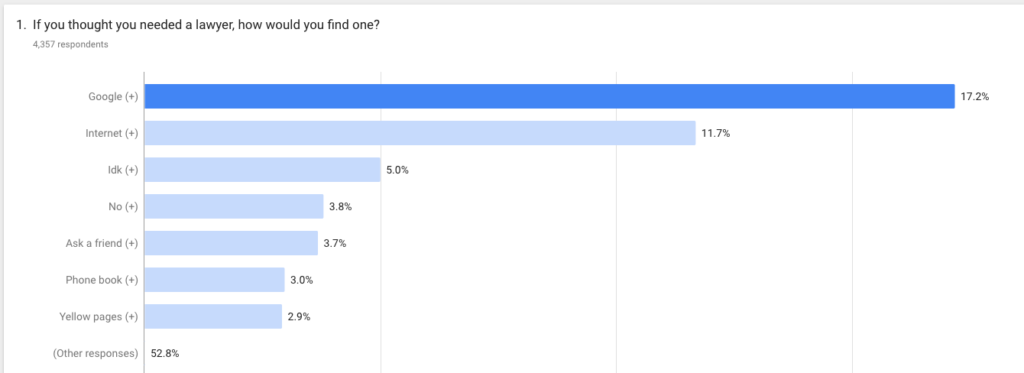Select the Ask a friend bar
The width and height of the screenshot is (1024, 373).
tap(231, 242)
